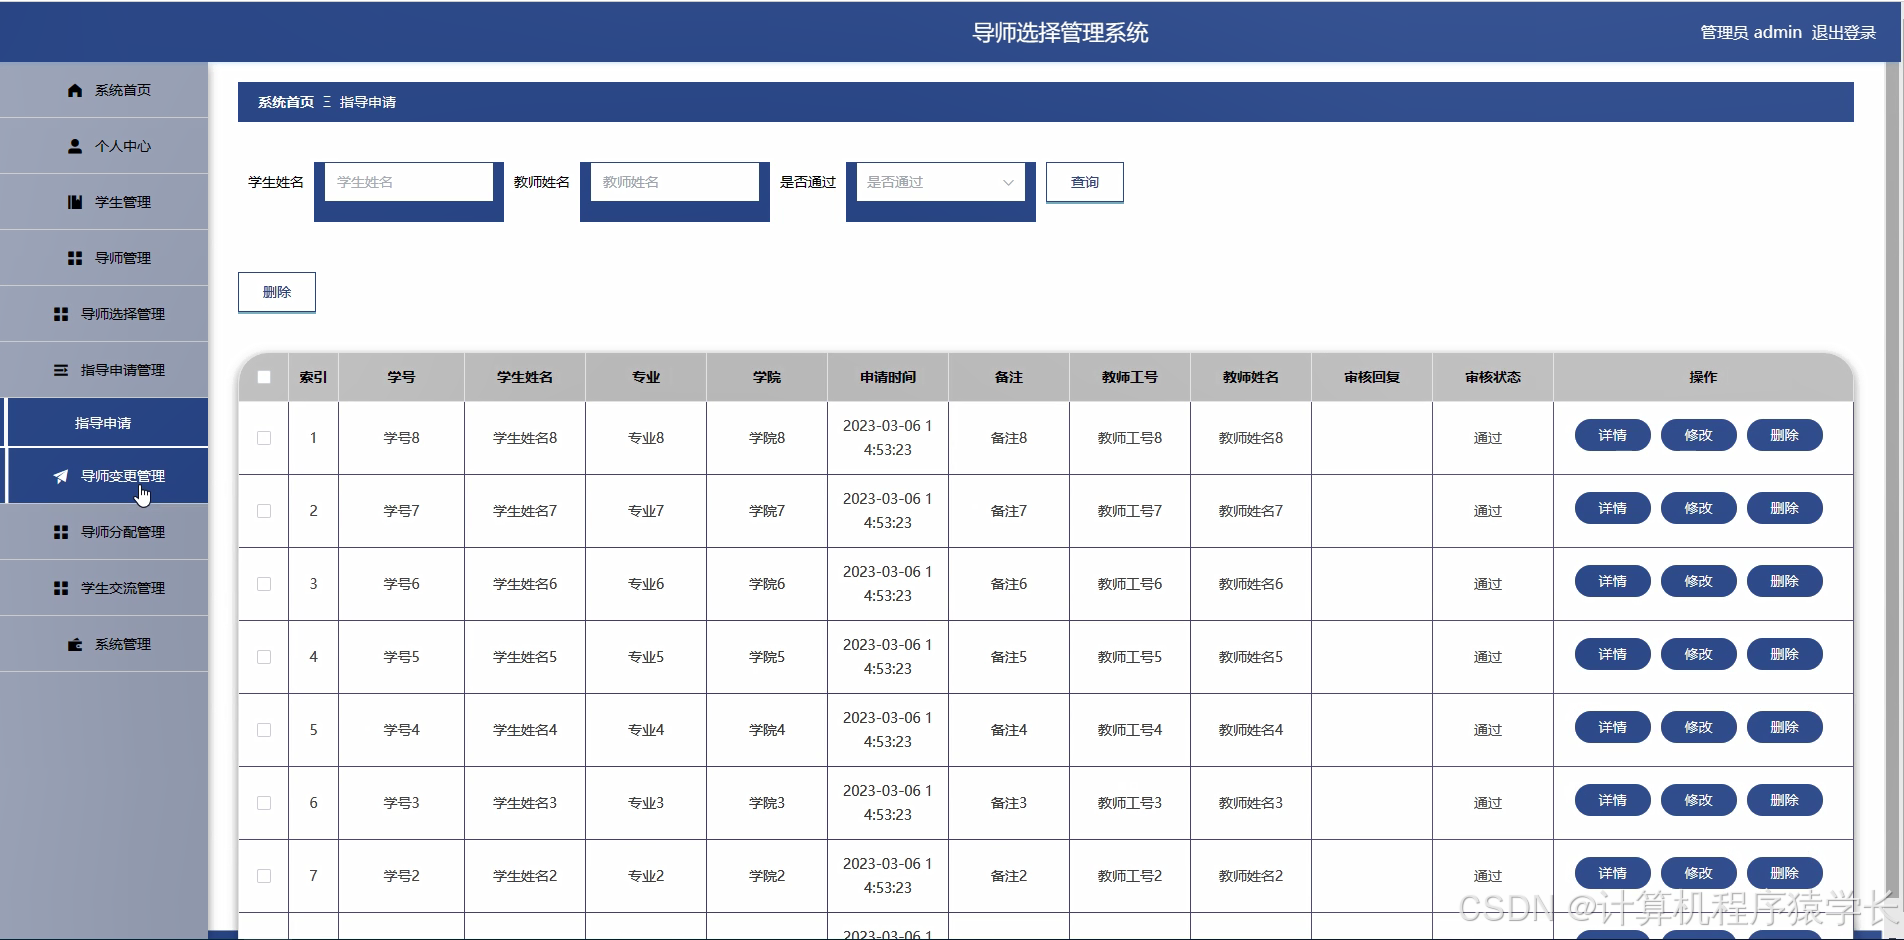Click the paper plane icon beside 导师变更管理
The width and height of the screenshot is (1904, 940).
tap(61, 476)
